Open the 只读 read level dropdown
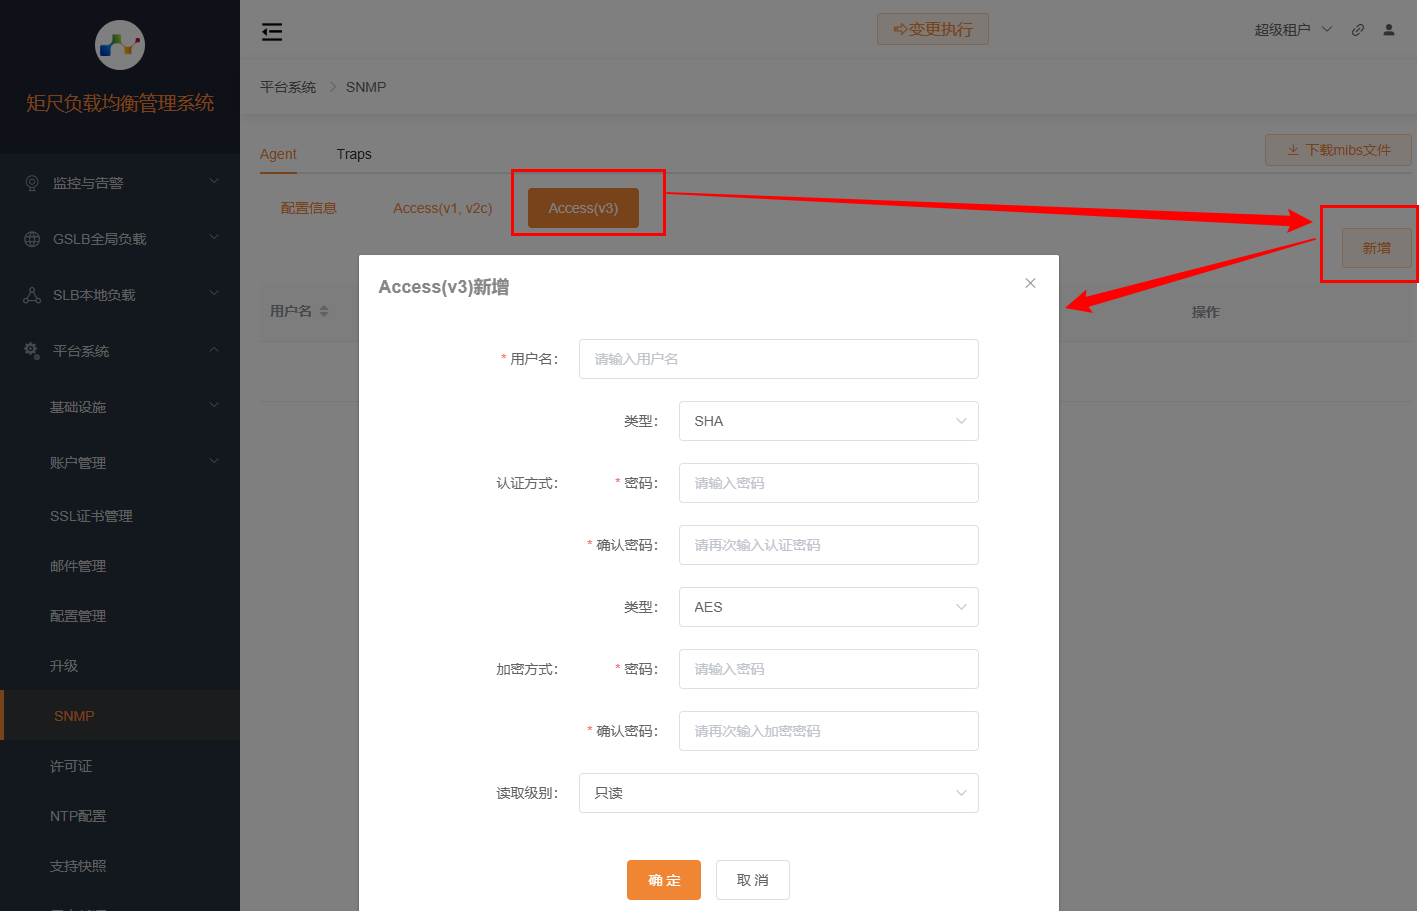The height and width of the screenshot is (911, 1420). 778,793
